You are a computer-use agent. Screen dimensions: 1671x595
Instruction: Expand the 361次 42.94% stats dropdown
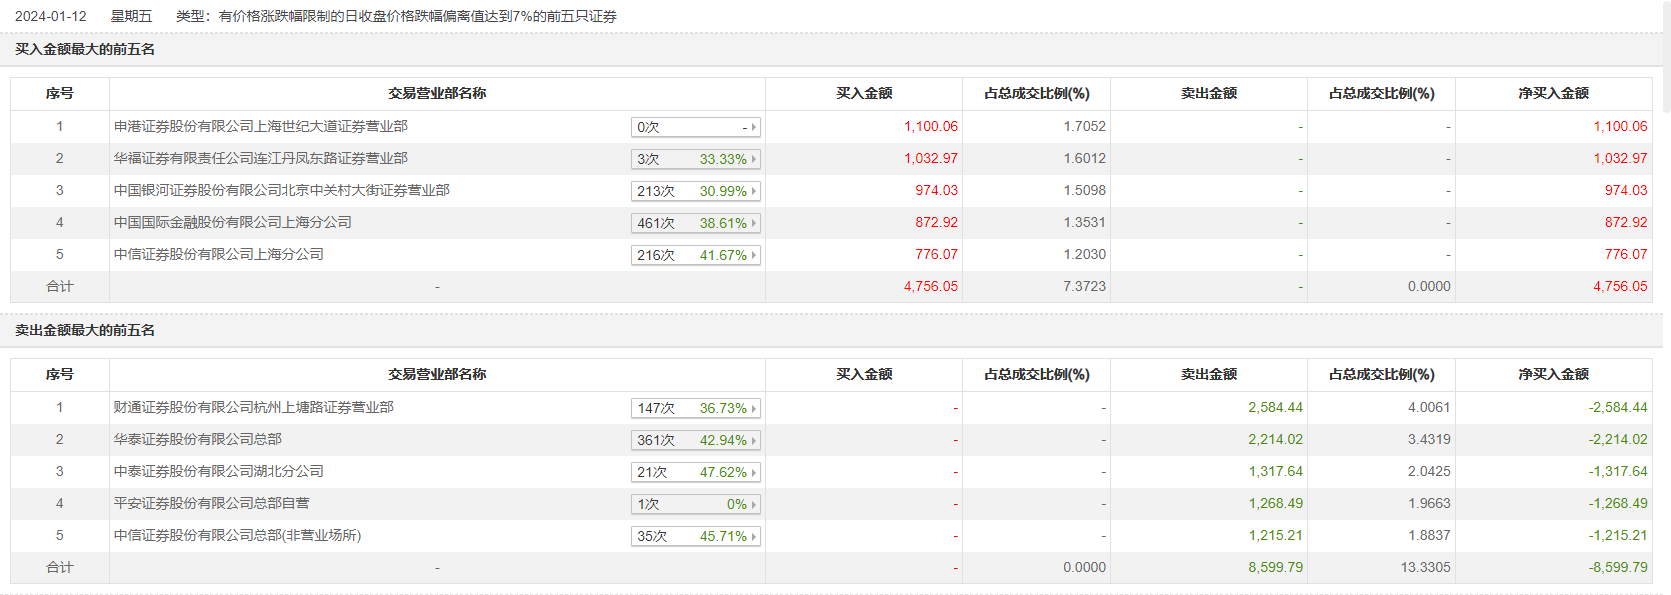[x=696, y=440]
